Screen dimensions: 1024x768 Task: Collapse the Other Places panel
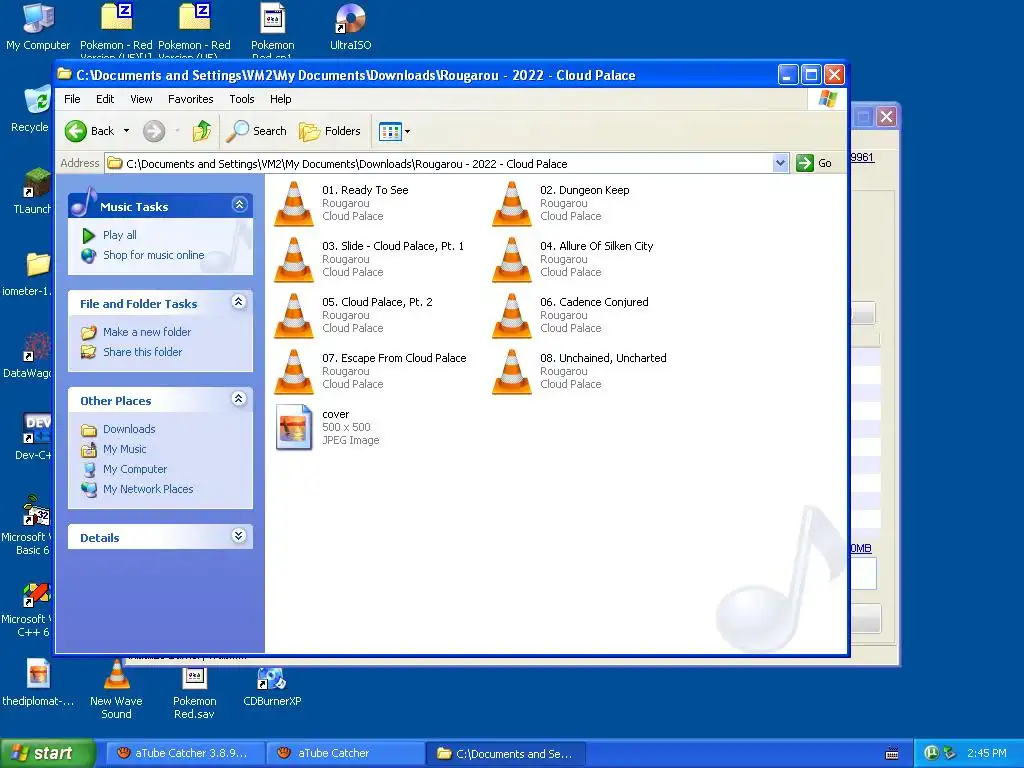tap(239, 399)
